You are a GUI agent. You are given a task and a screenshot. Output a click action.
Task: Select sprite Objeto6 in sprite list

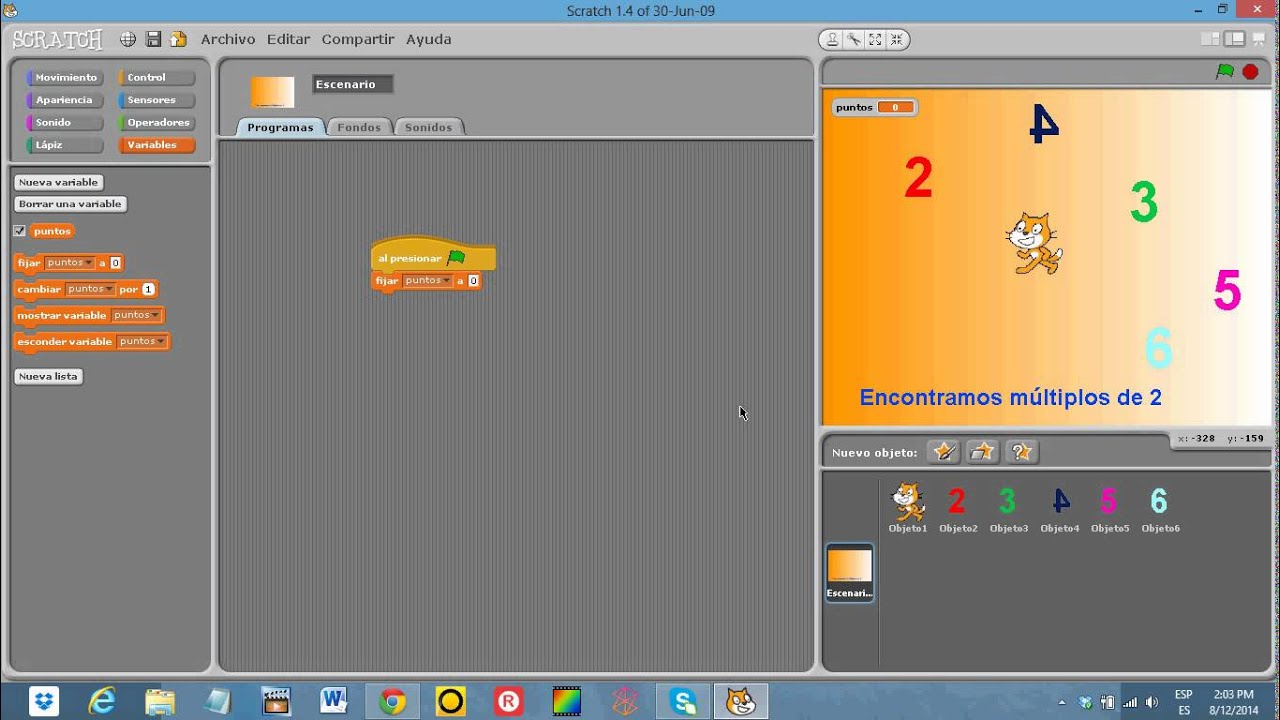click(1160, 508)
